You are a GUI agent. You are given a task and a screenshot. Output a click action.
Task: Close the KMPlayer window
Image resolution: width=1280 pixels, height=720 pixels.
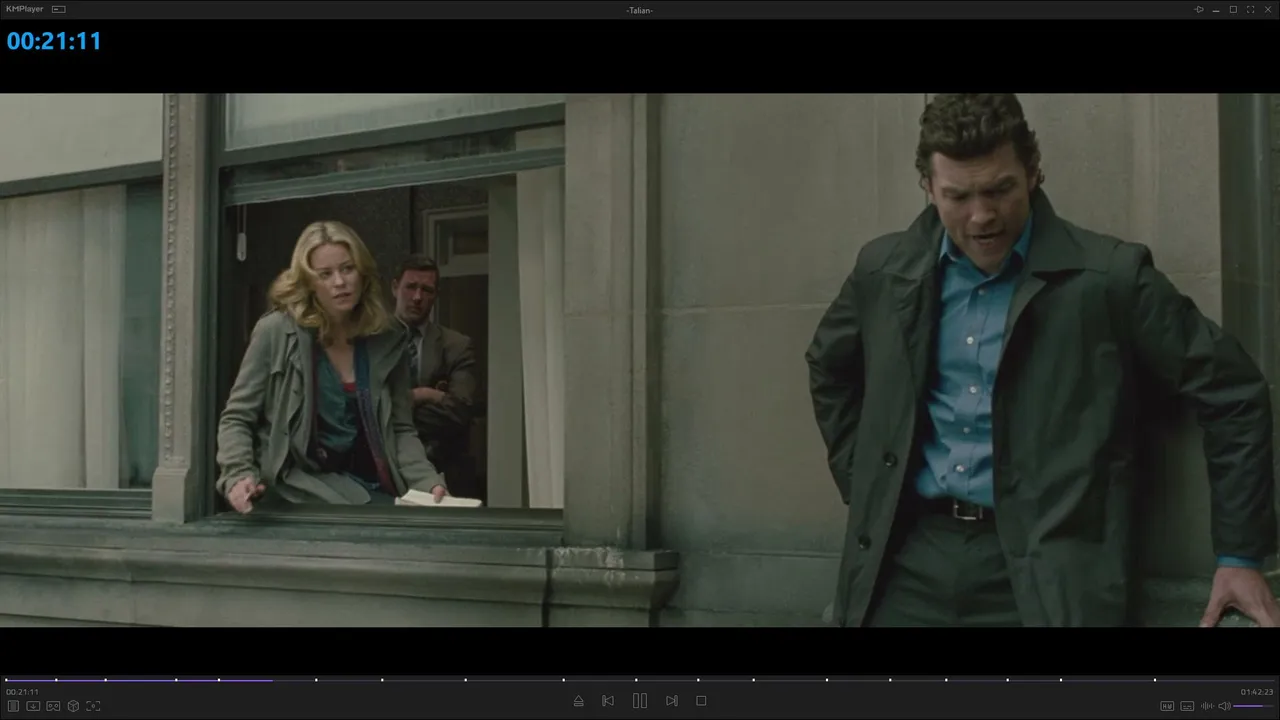(x=1267, y=9)
